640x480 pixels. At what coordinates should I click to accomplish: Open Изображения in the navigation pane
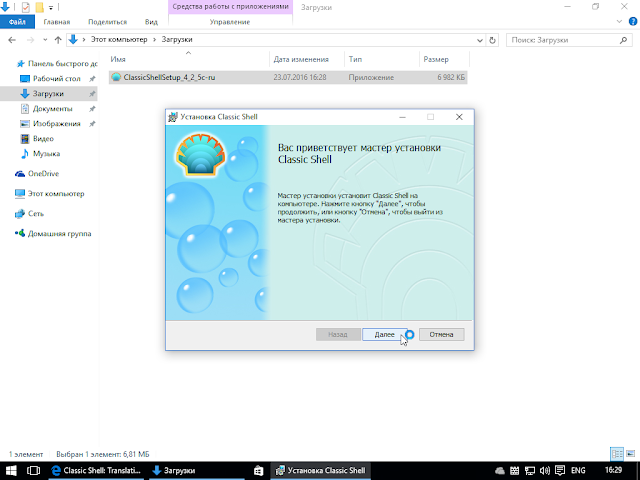56,124
